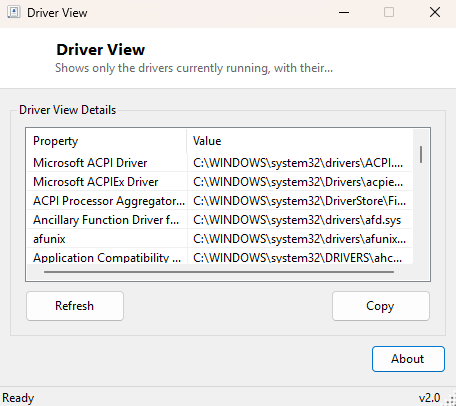The image size is (456, 406).
Task: Select the Microsoft ACPI Driver row
Action: point(219,163)
